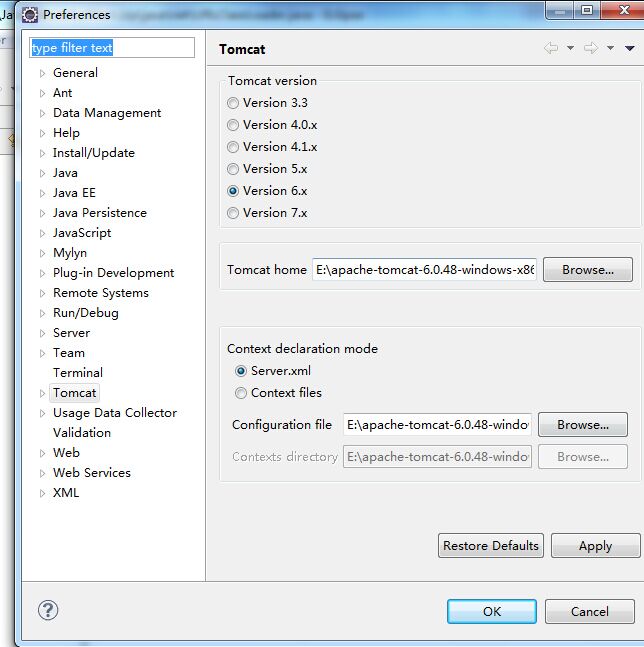The width and height of the screenshot is (644, 647).
Task: Expand the Tomcat tree node
Action: click(x=42, y=393)
